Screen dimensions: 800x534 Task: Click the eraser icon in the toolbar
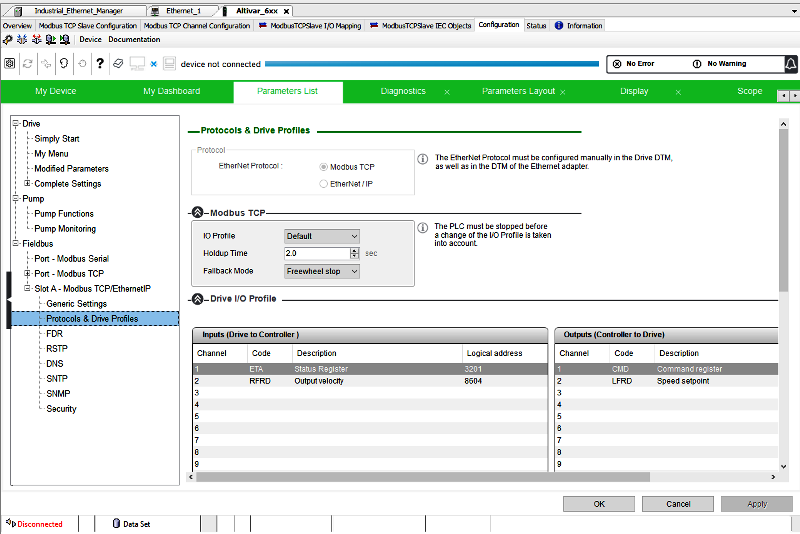point(118,63)
